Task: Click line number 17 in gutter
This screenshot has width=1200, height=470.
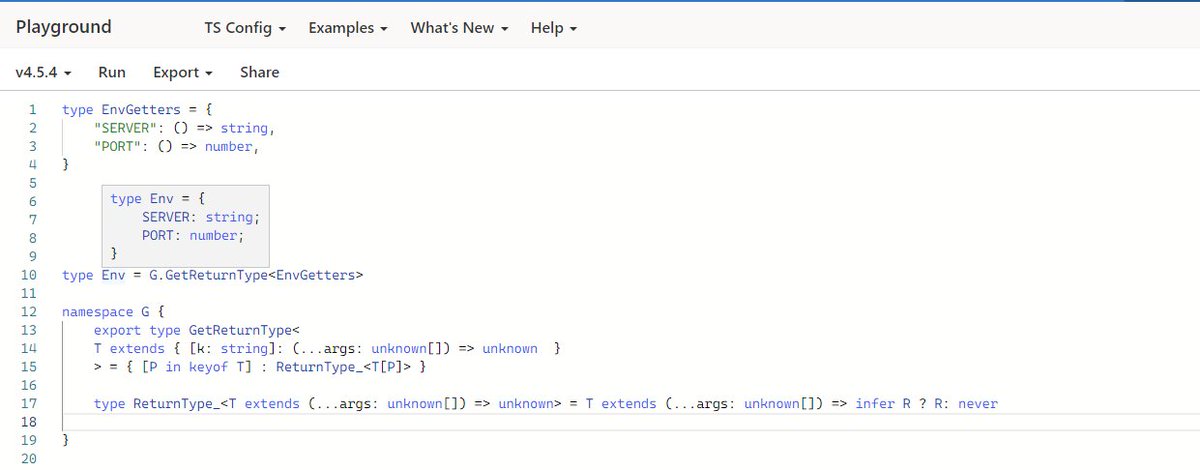Action: coord(29,404)
